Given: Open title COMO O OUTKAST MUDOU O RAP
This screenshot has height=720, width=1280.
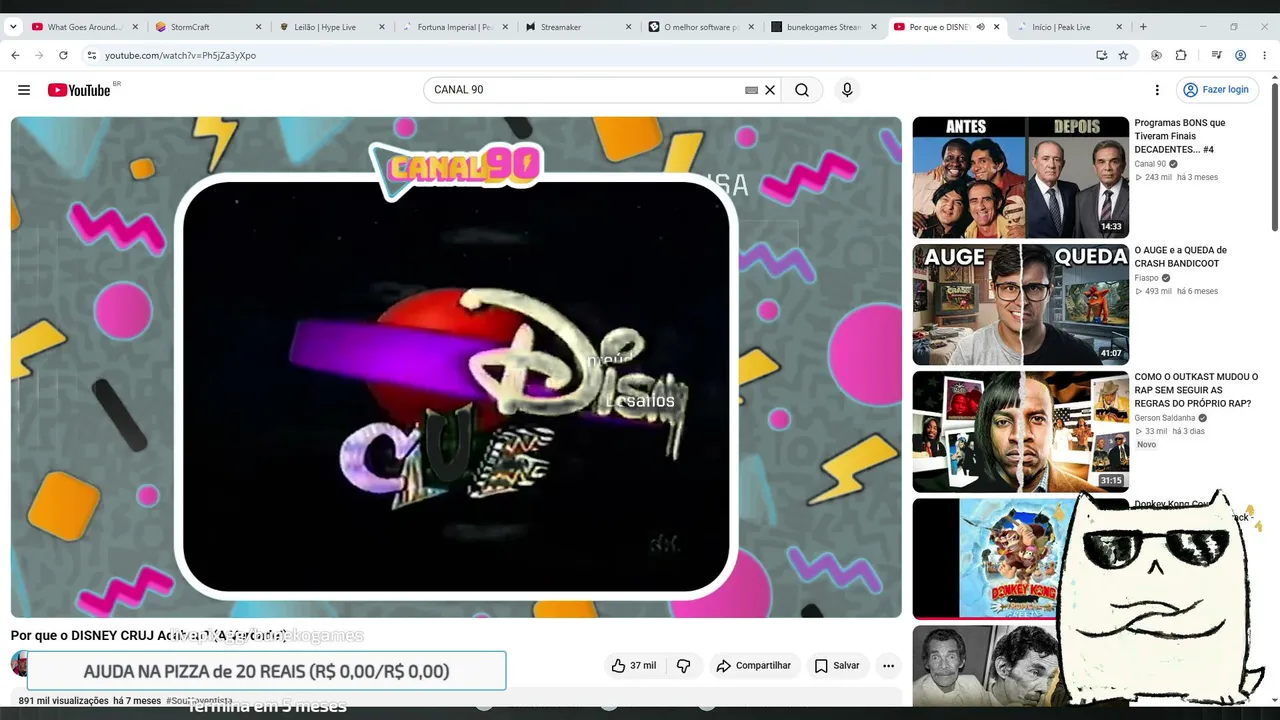Looking at the screenshot, I should [x=1196, y=390].
